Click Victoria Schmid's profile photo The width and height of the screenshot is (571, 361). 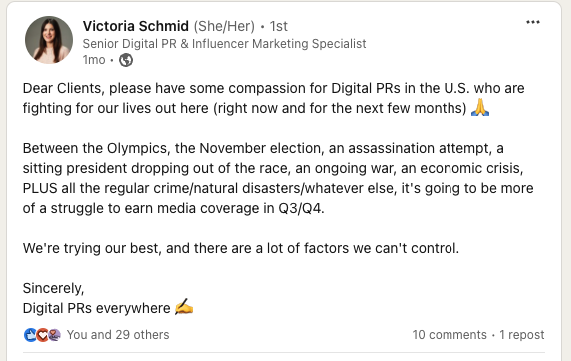(49, 40)
